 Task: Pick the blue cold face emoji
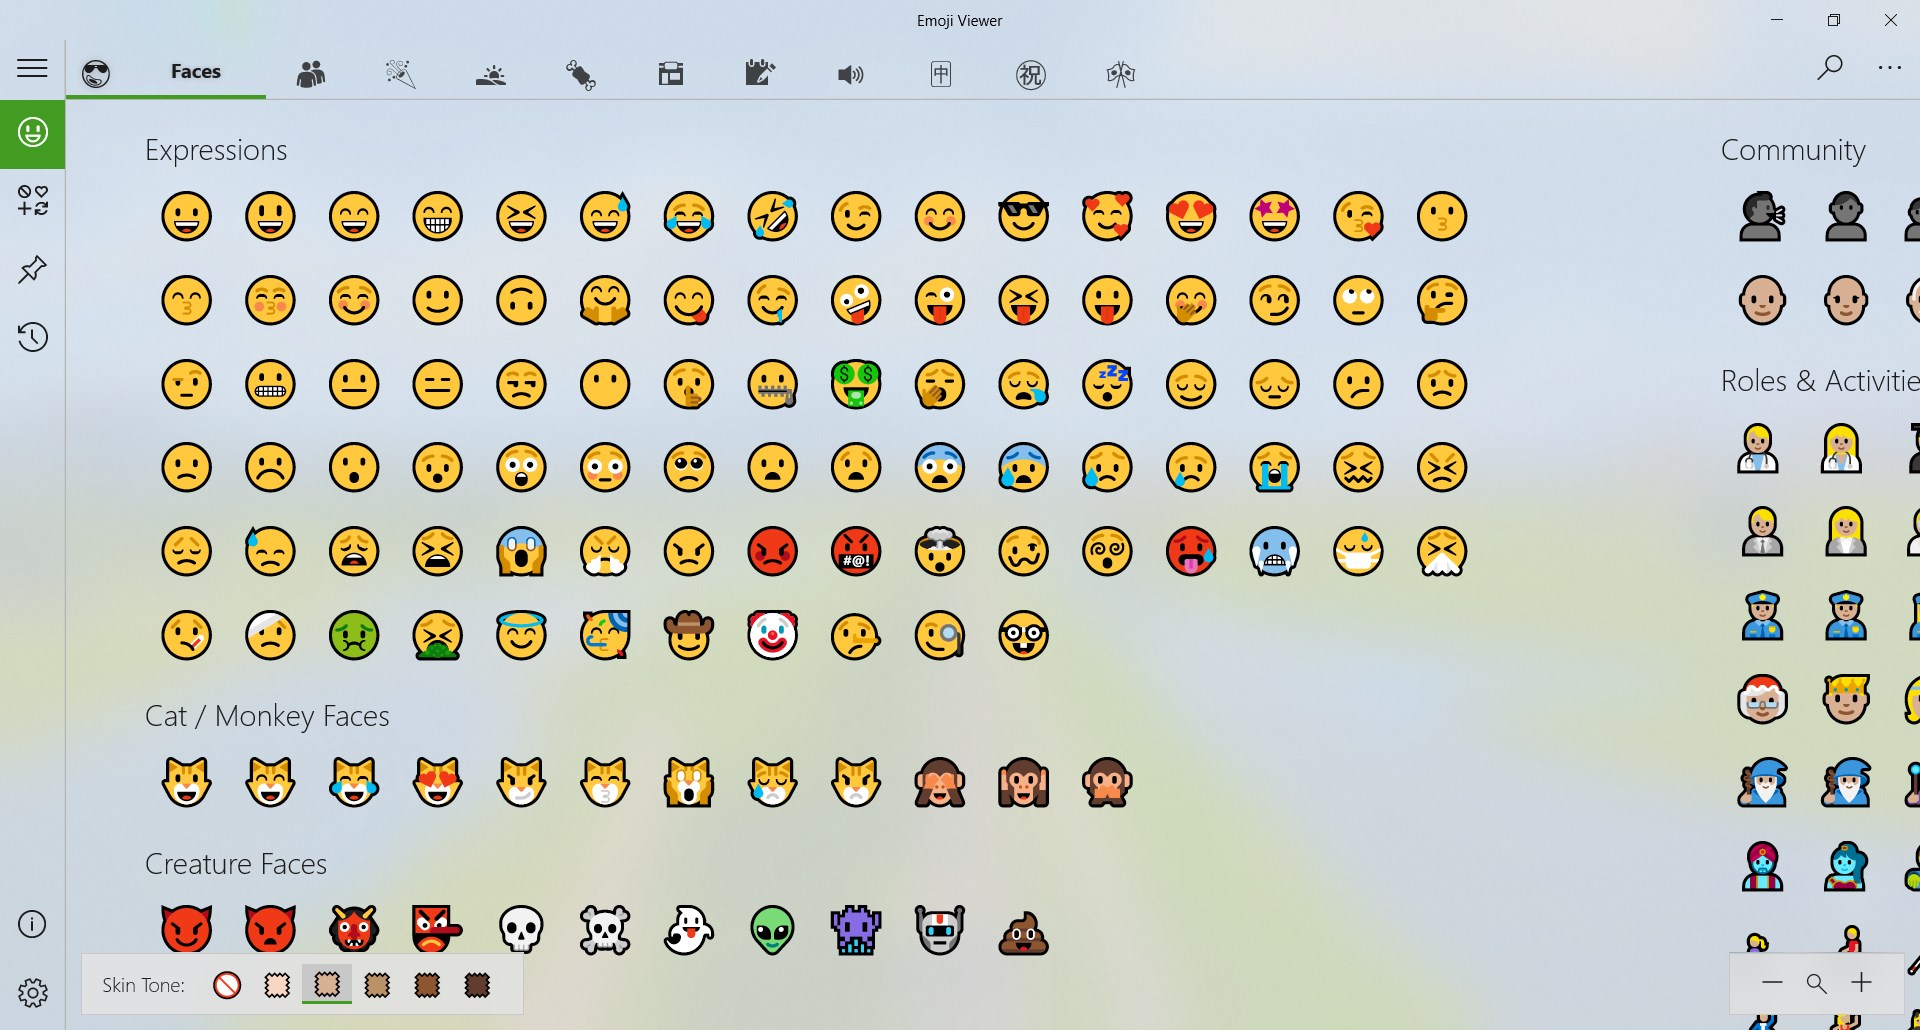click(1275, 551)
